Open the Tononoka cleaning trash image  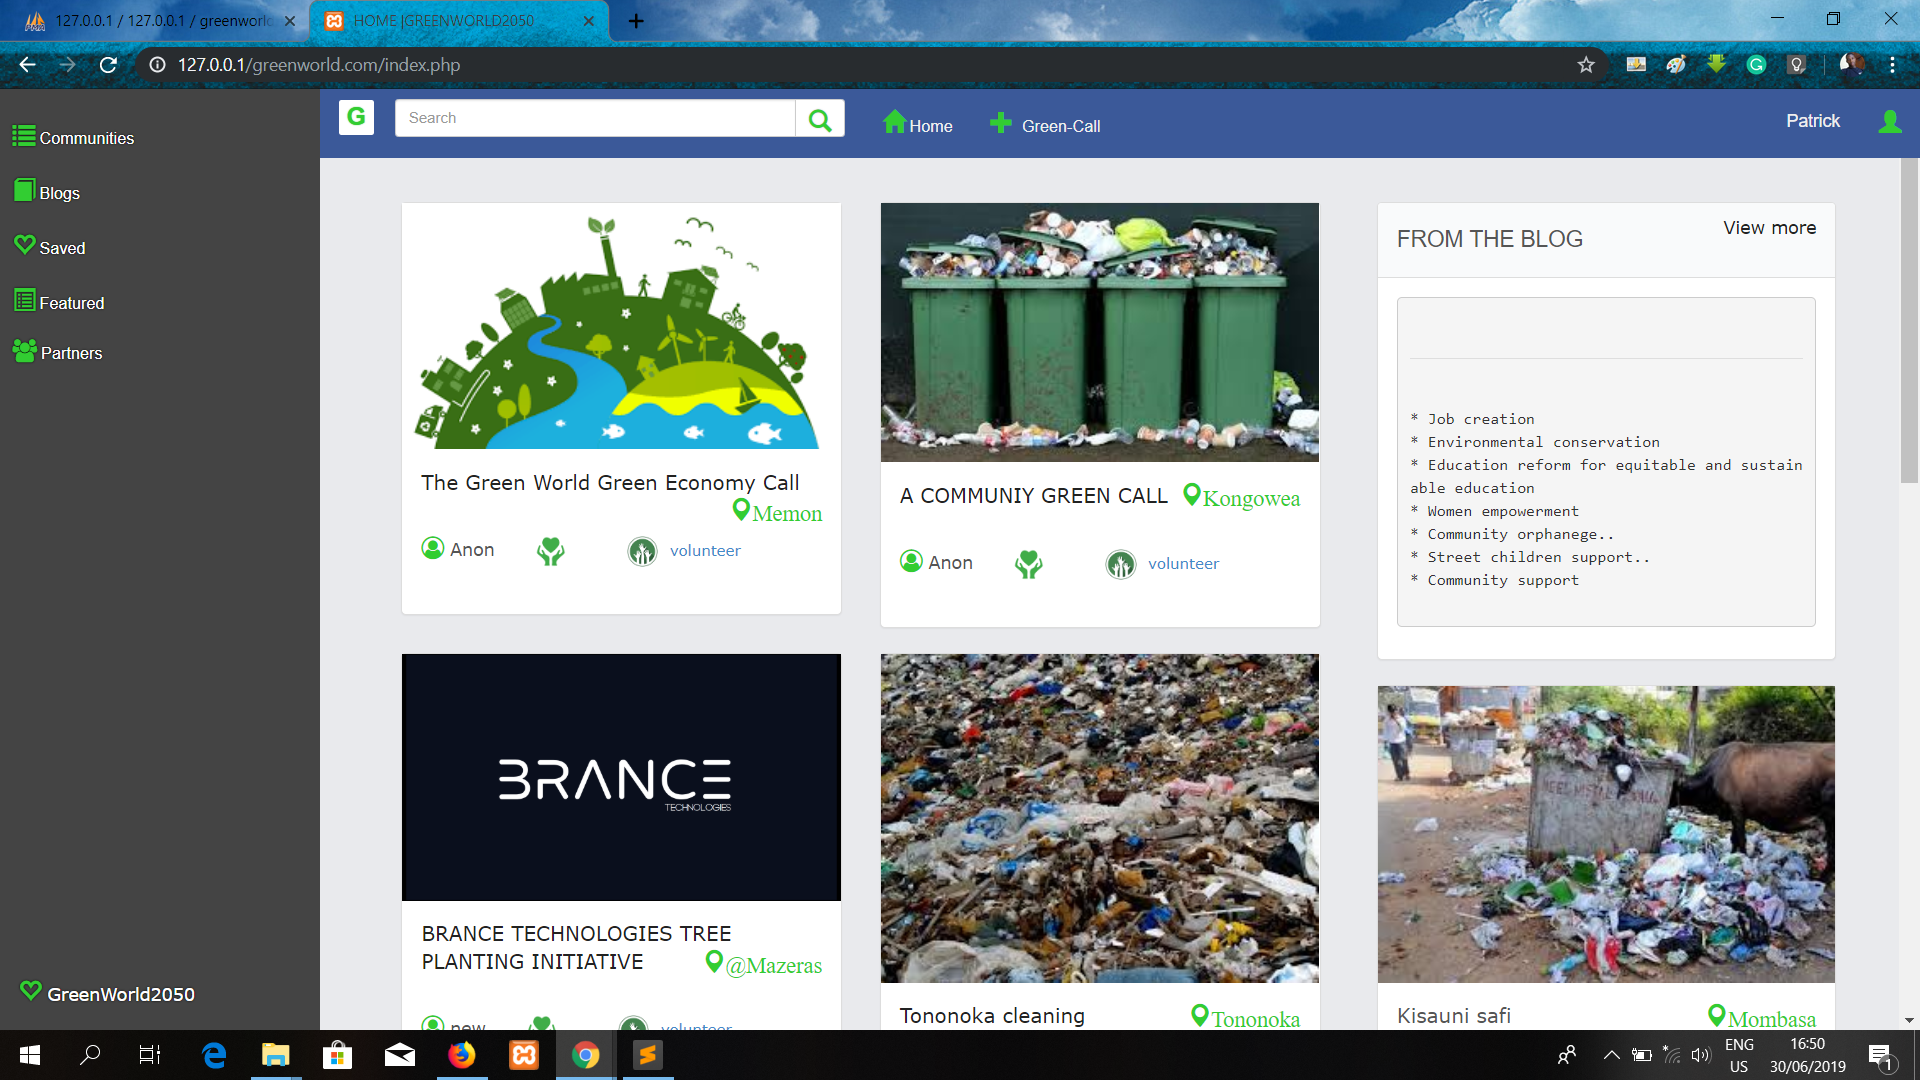tap(1099, 818)
